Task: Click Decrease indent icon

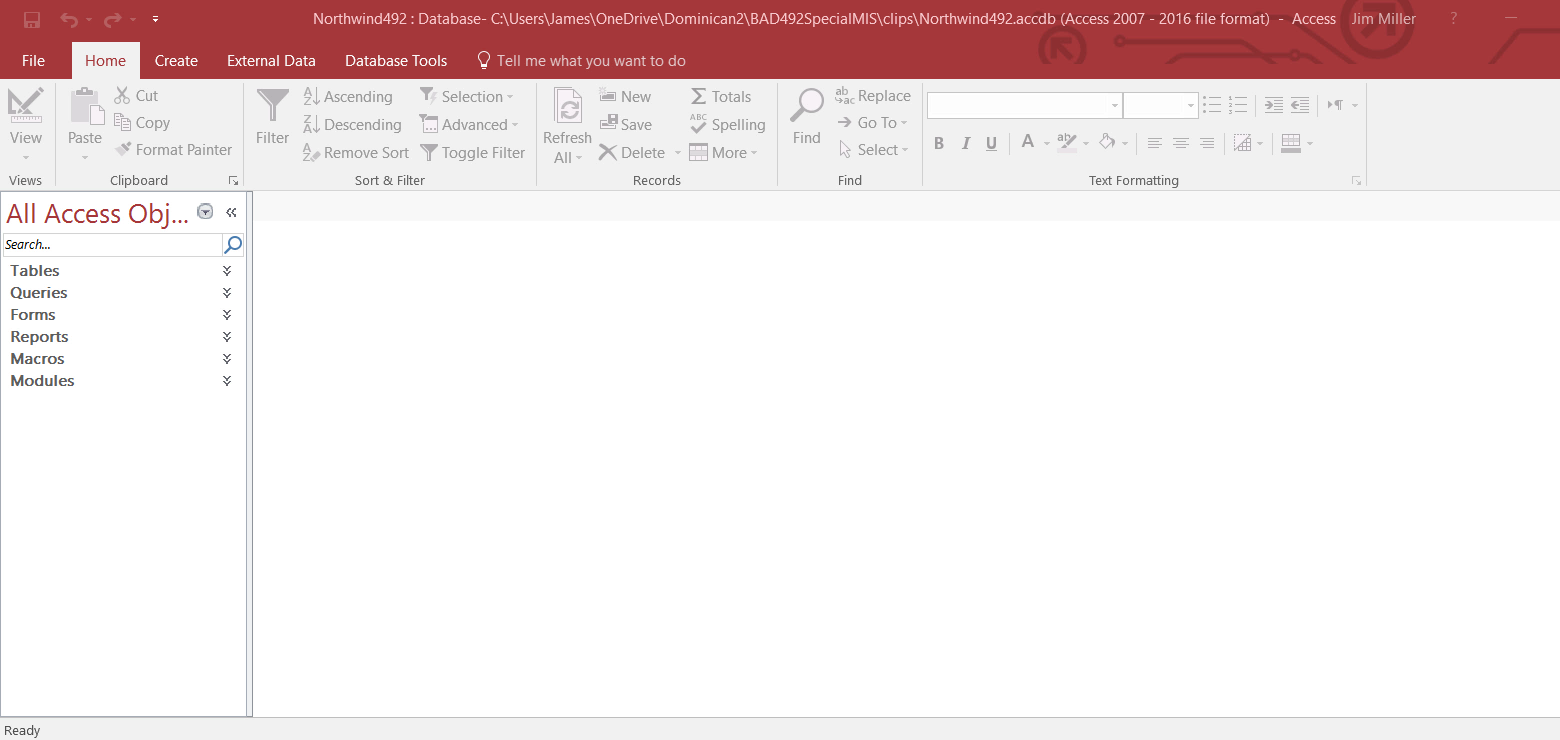Action: tap(1300, 105)
